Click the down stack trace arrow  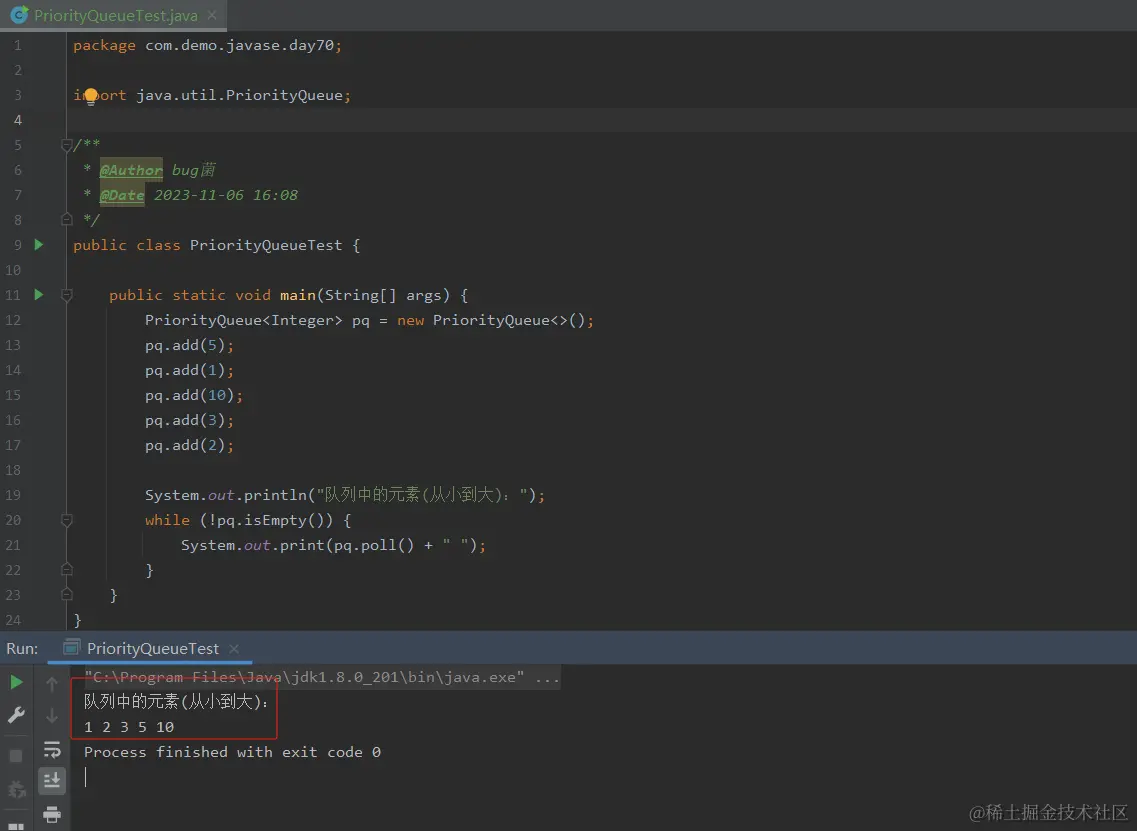pyautogui.click(x=51, y=716)
